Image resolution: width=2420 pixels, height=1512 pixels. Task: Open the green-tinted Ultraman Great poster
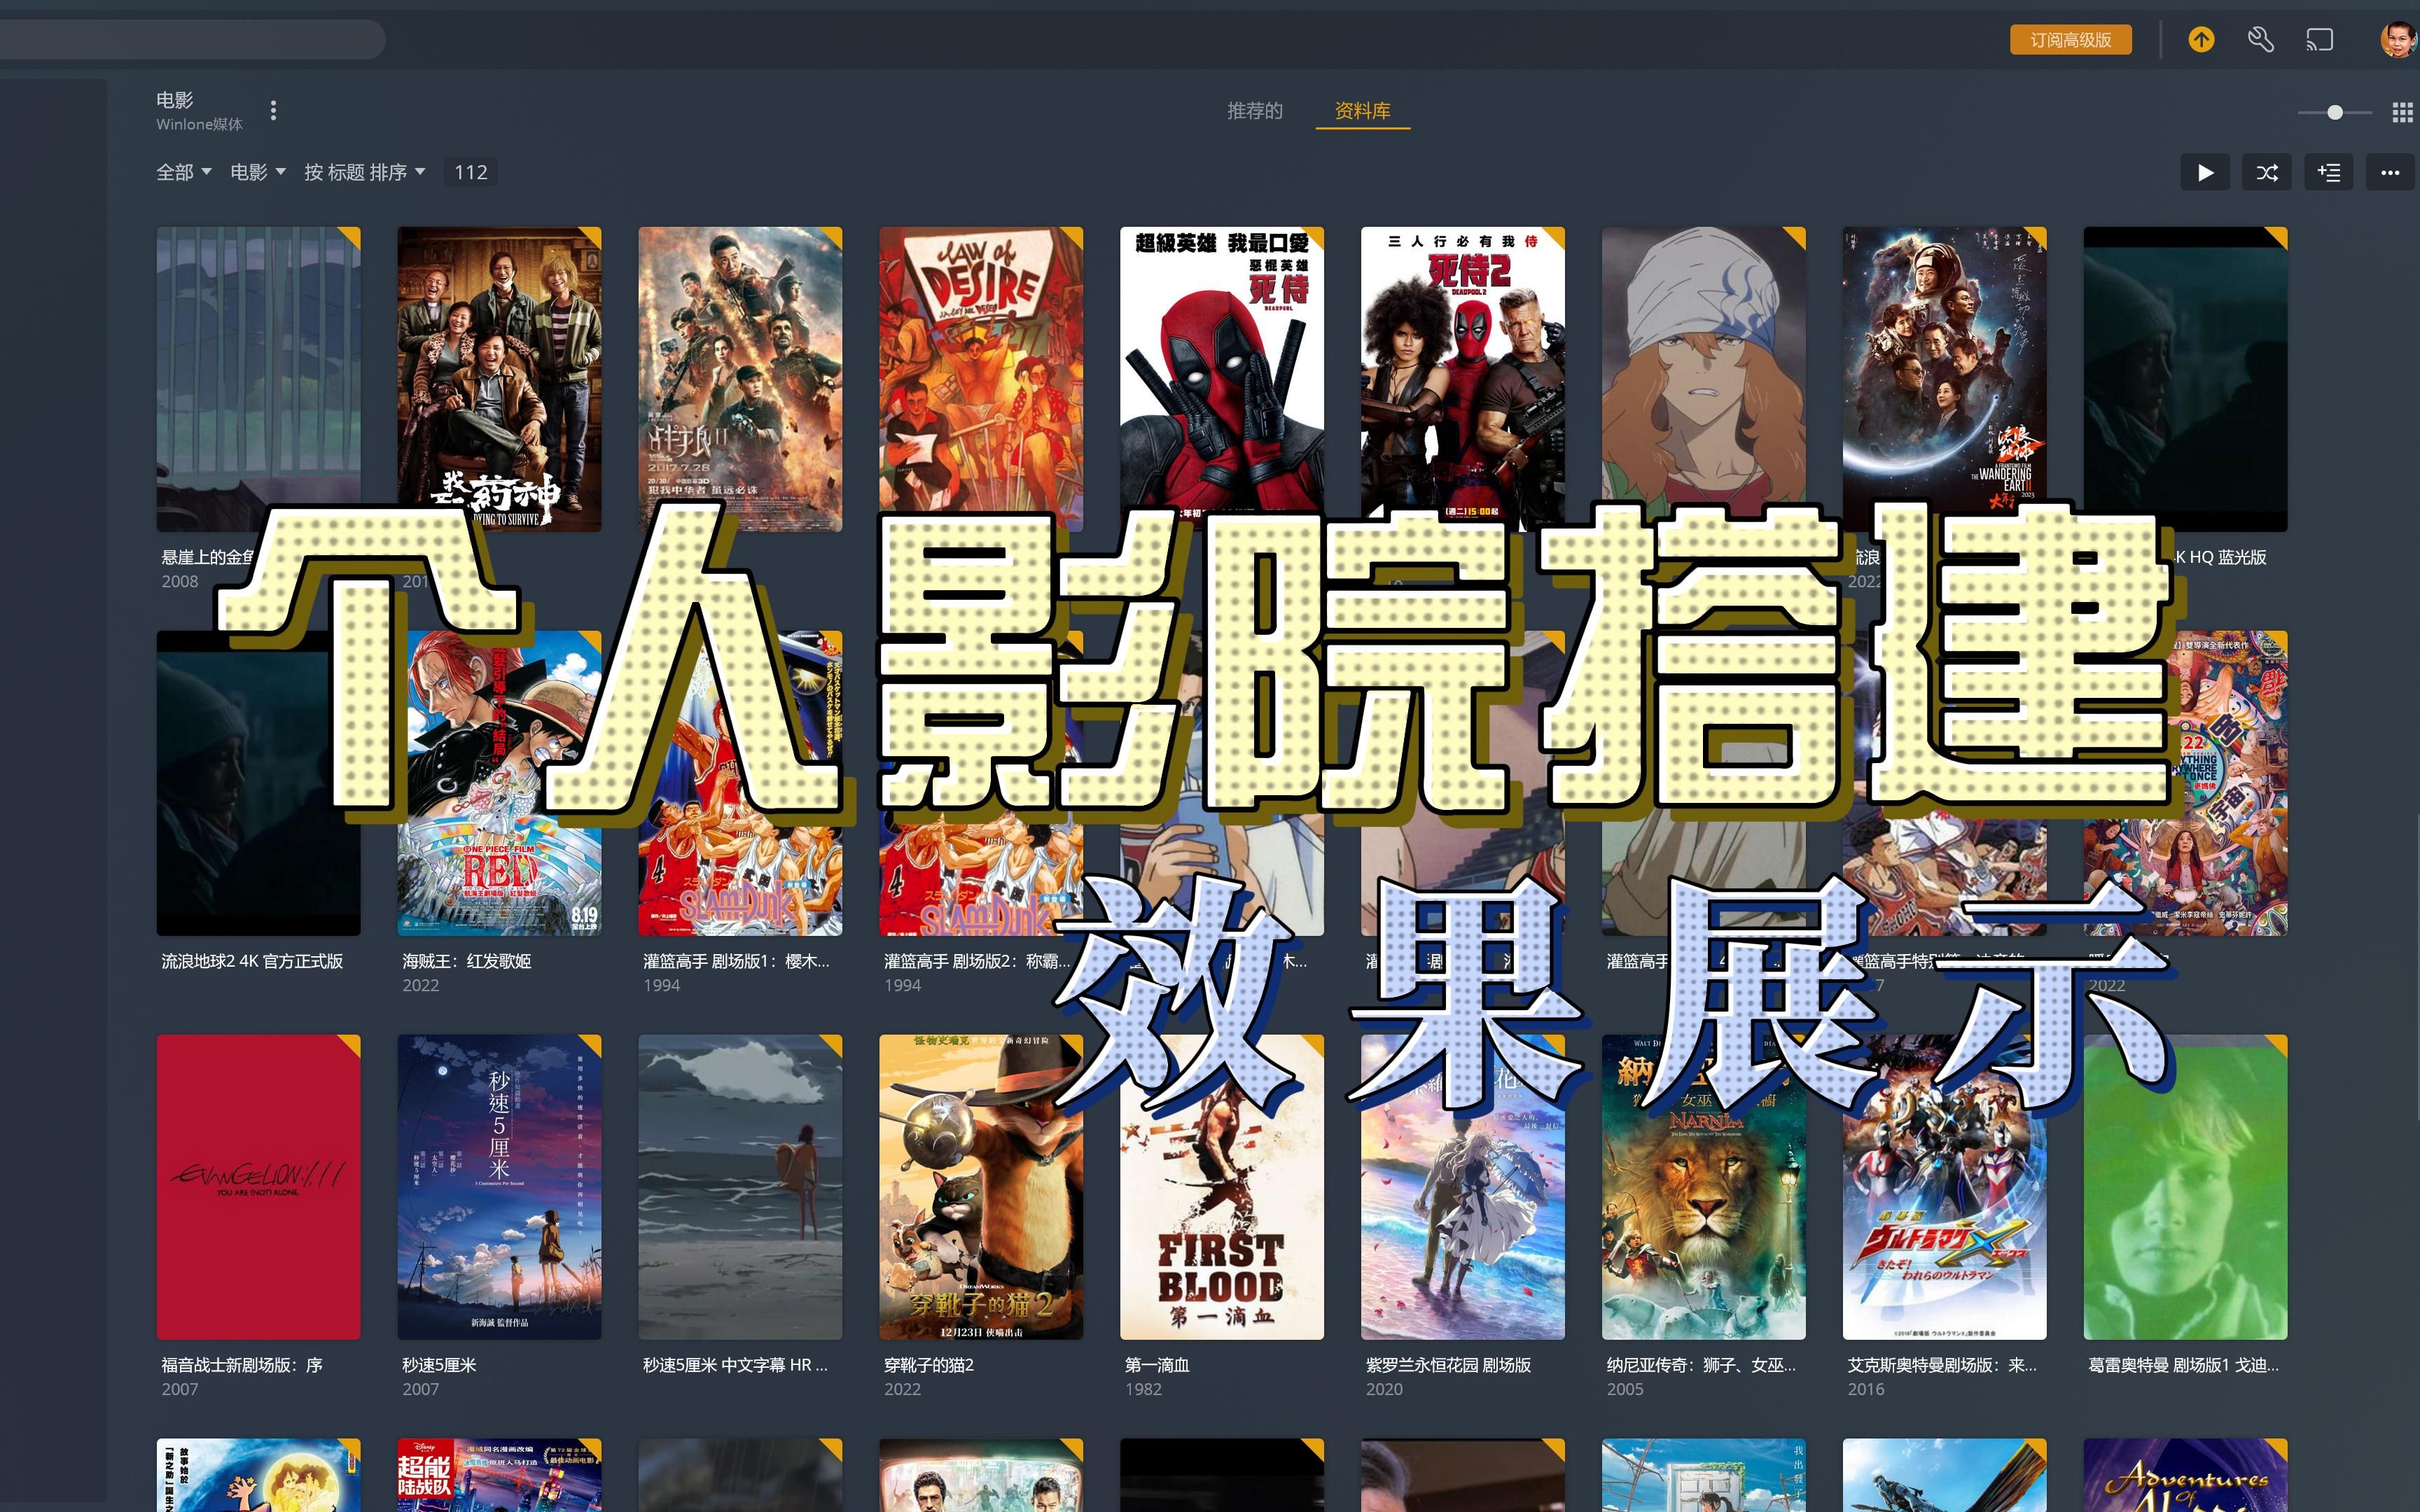click(x=2186, y=1187)
